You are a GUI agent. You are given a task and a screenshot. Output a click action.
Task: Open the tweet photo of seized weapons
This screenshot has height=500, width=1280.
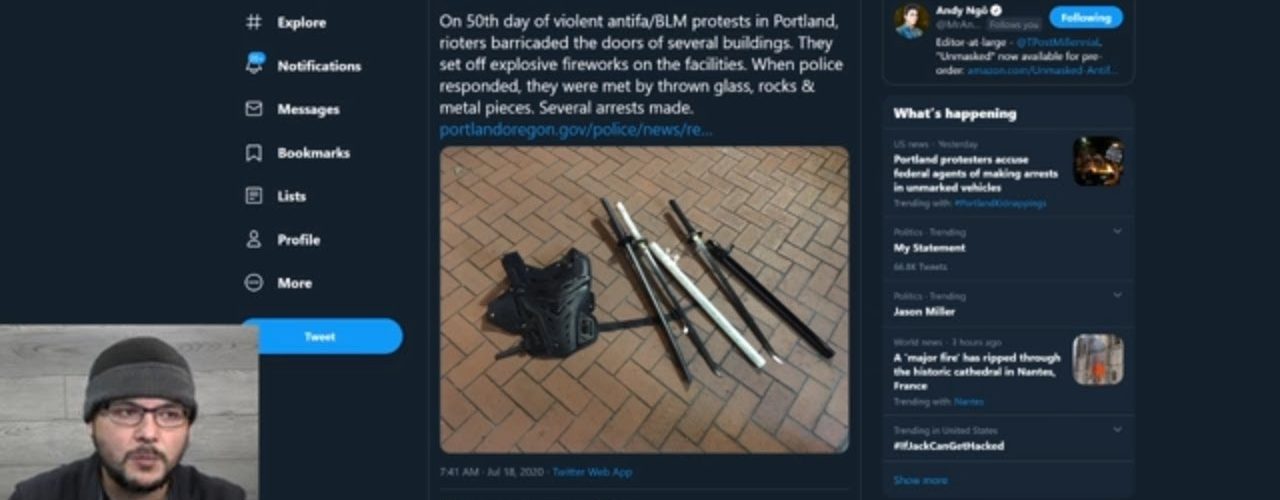click(644, 300)
